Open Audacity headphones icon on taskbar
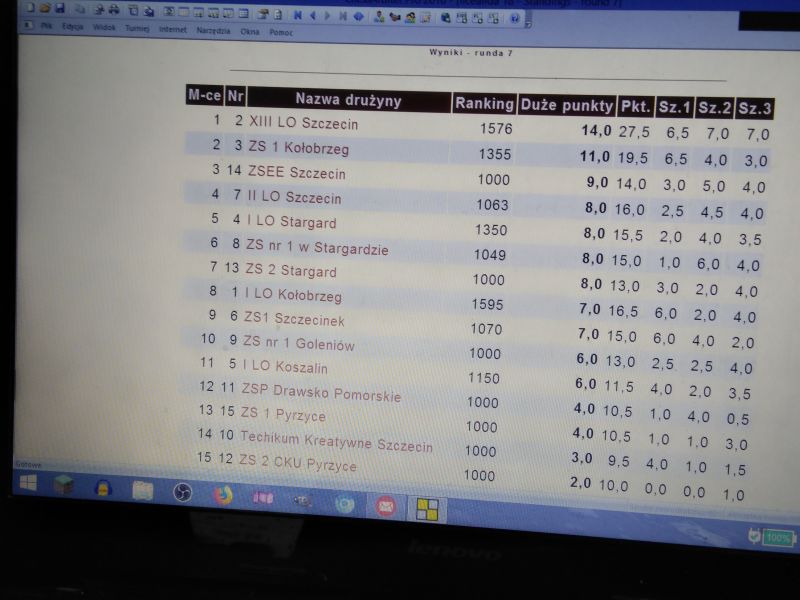 point(103,488)
